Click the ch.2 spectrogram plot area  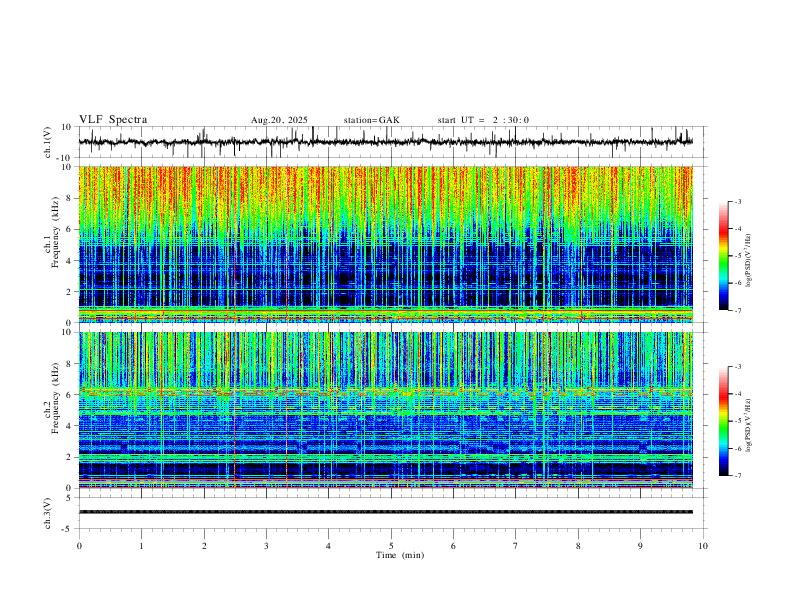coord(385,410)
